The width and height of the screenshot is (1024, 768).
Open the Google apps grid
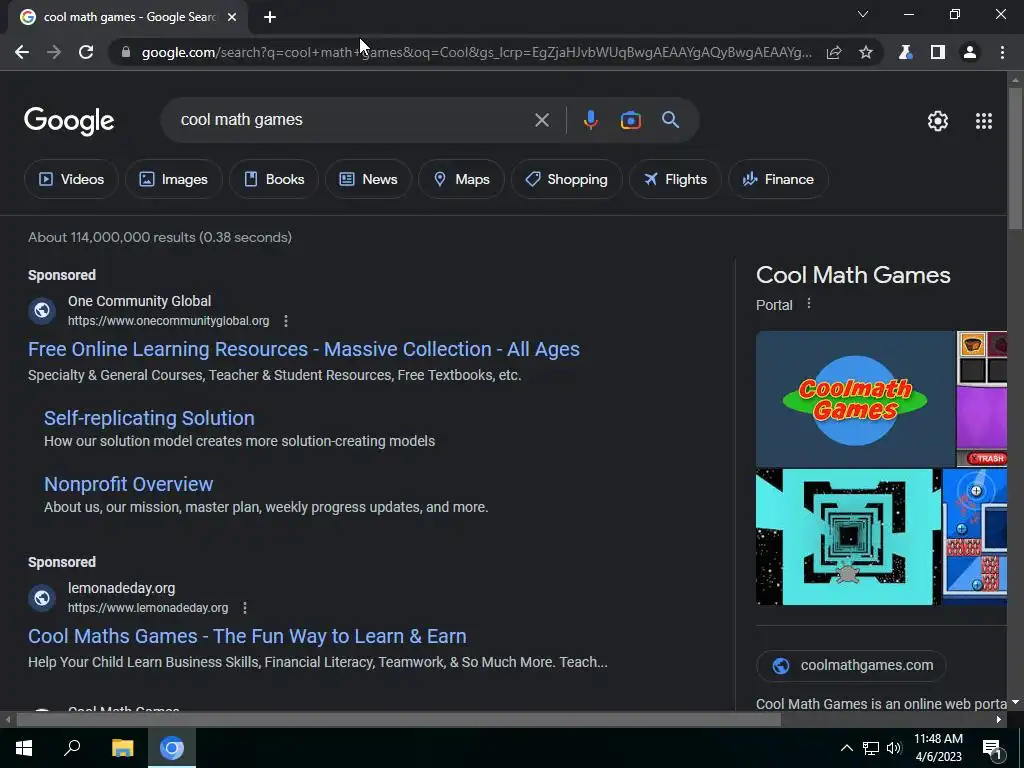984,121
